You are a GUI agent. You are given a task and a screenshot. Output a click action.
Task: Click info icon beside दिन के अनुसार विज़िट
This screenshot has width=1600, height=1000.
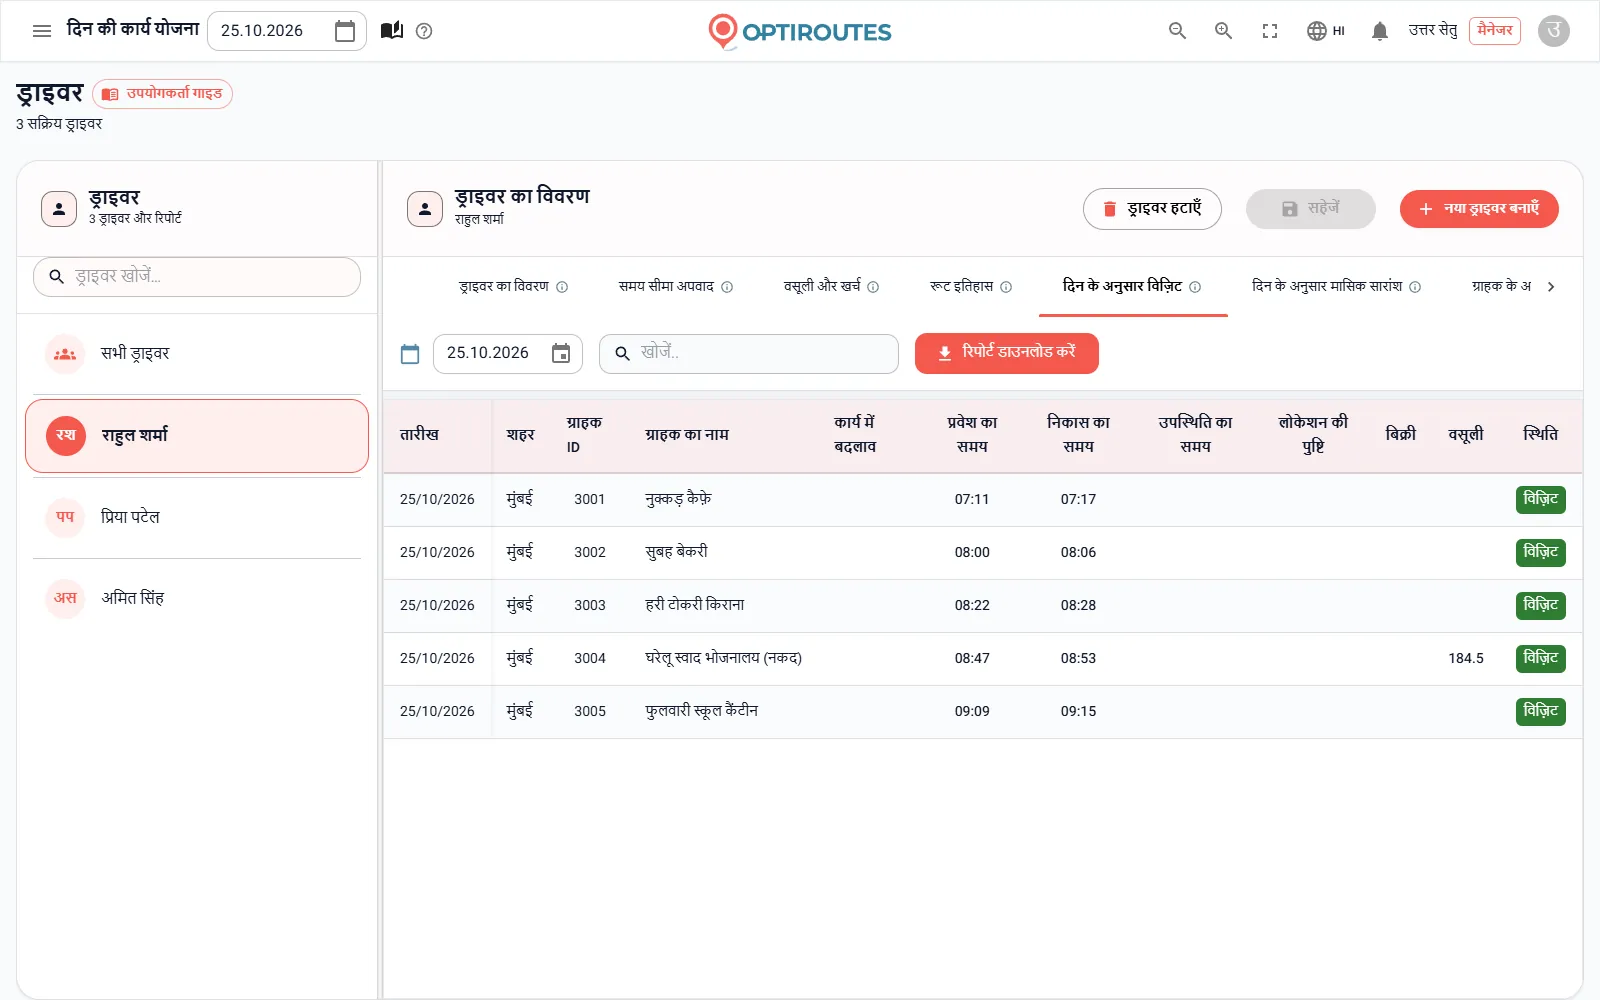point(1195,287)
